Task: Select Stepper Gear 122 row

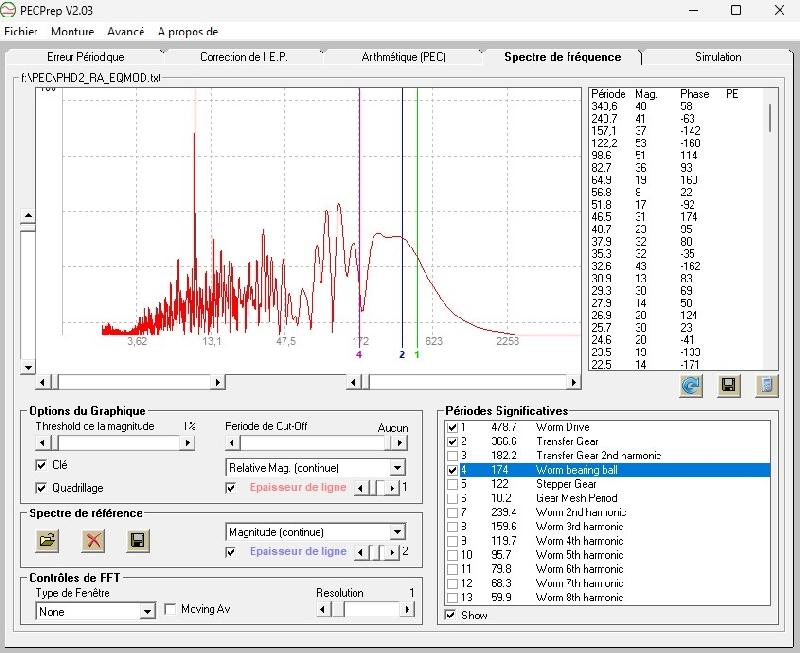Action: coord(608,484)
